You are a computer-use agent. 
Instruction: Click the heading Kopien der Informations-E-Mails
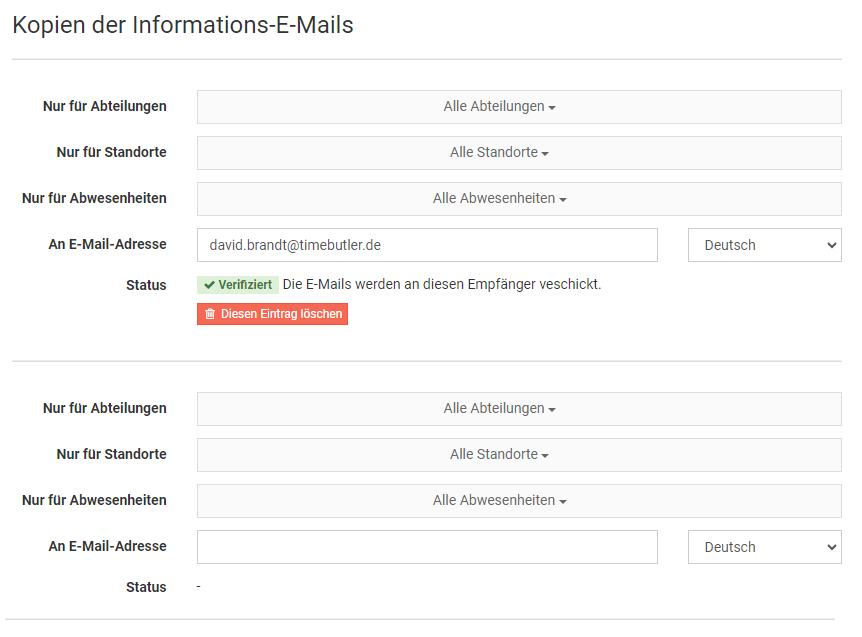183,26
